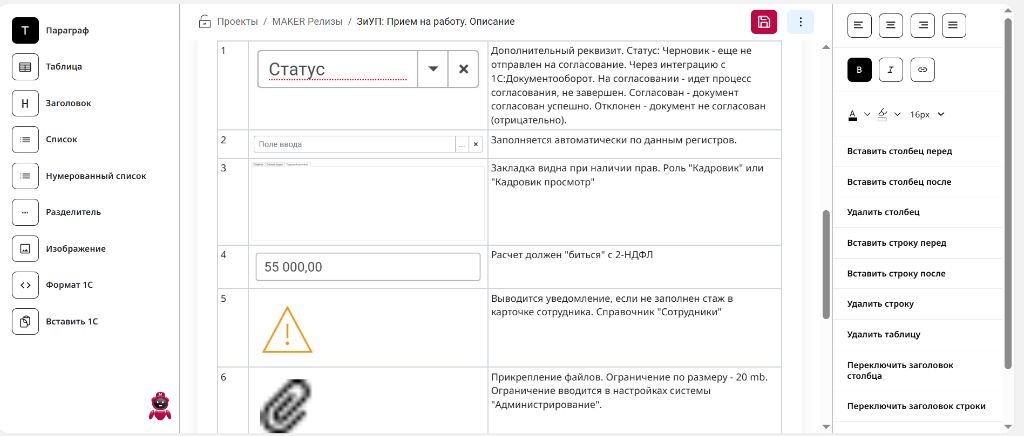This screenshot has width=1024, height=436.
Task: Select the Параграф block icon
Action: (x=25, y=30)
